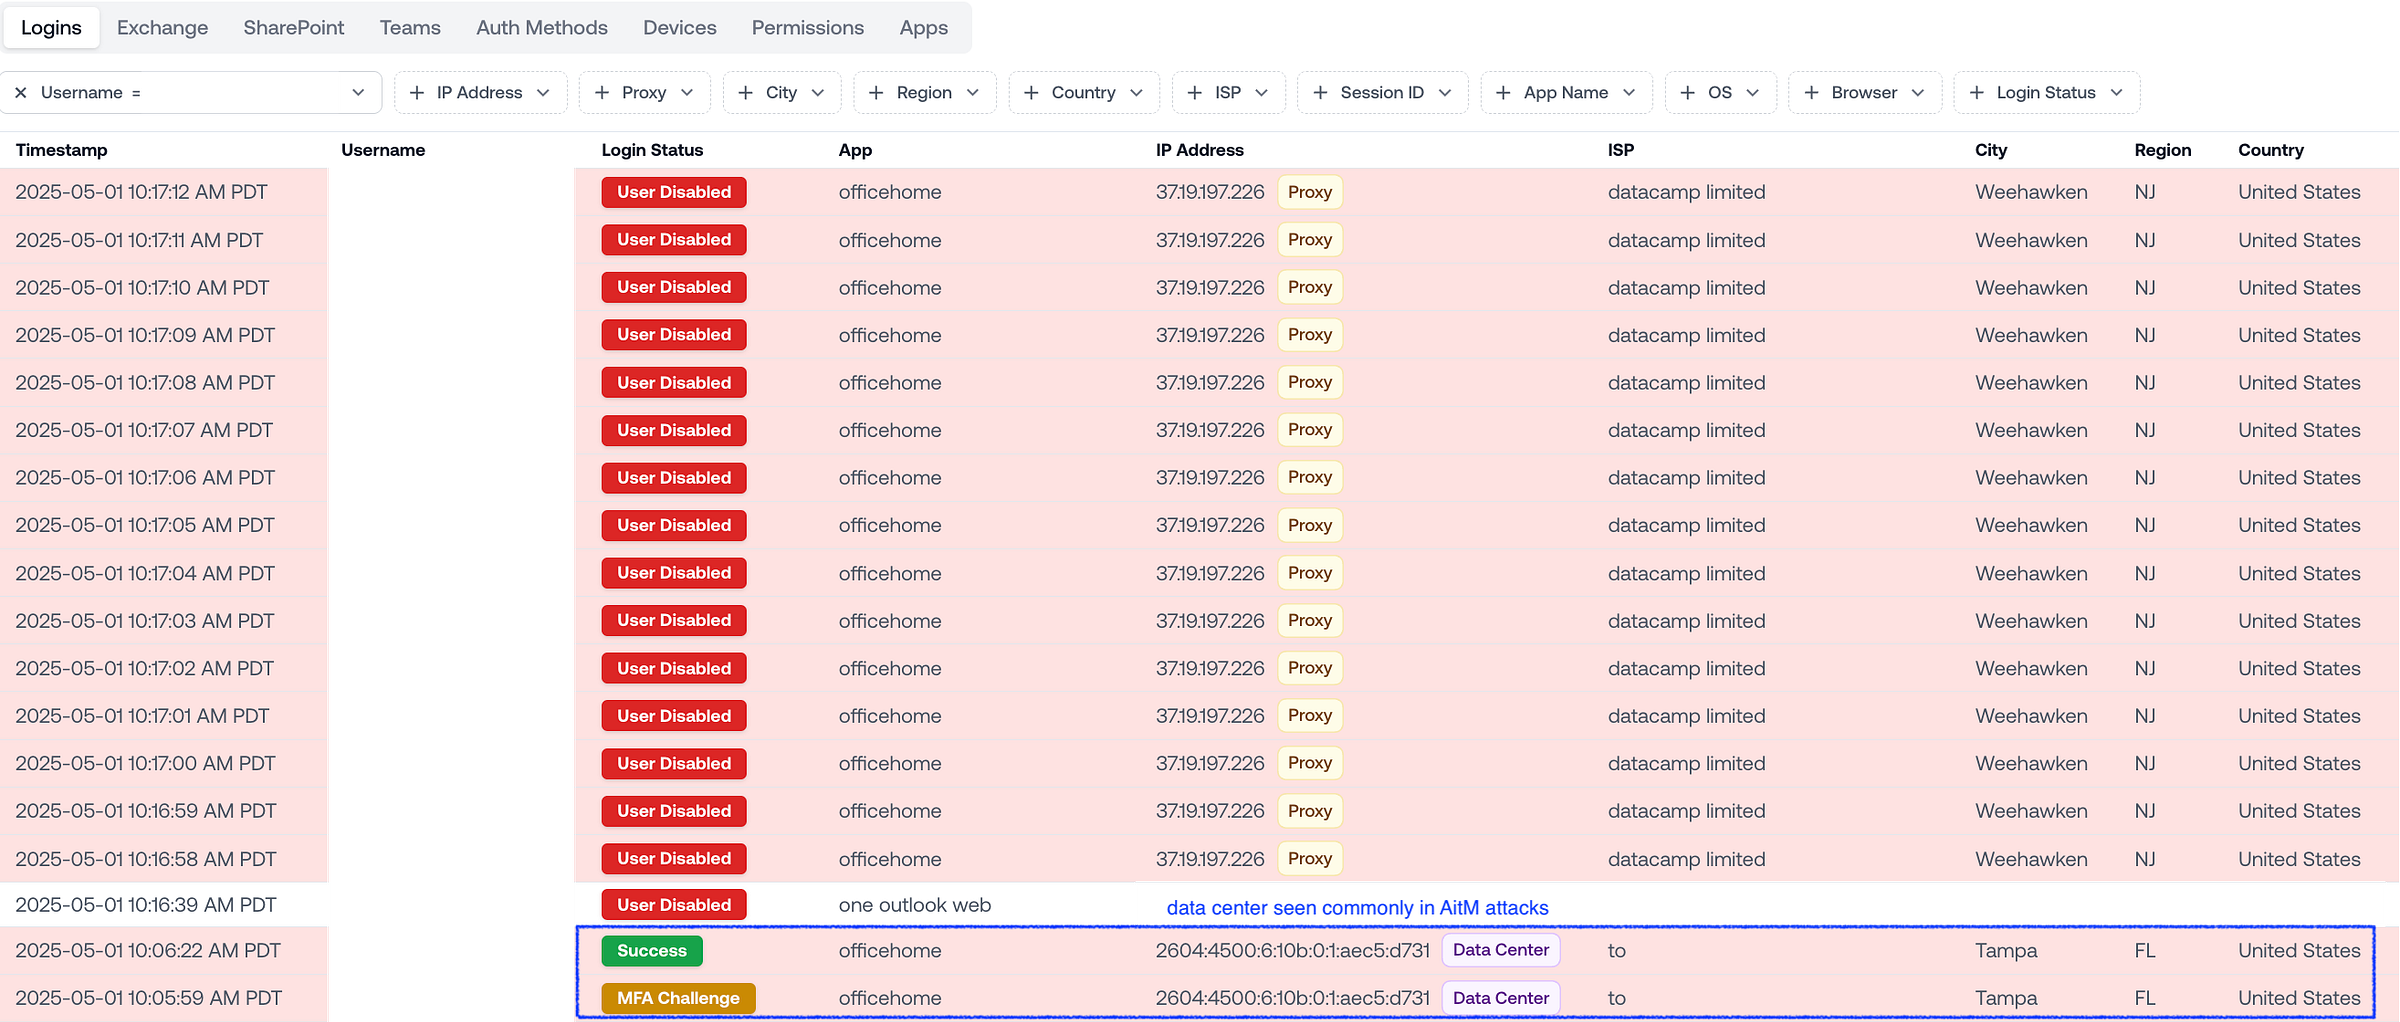Screen dimensions: 2400x1022
Task: Click the City column header
Action: tap(1991, 150)
